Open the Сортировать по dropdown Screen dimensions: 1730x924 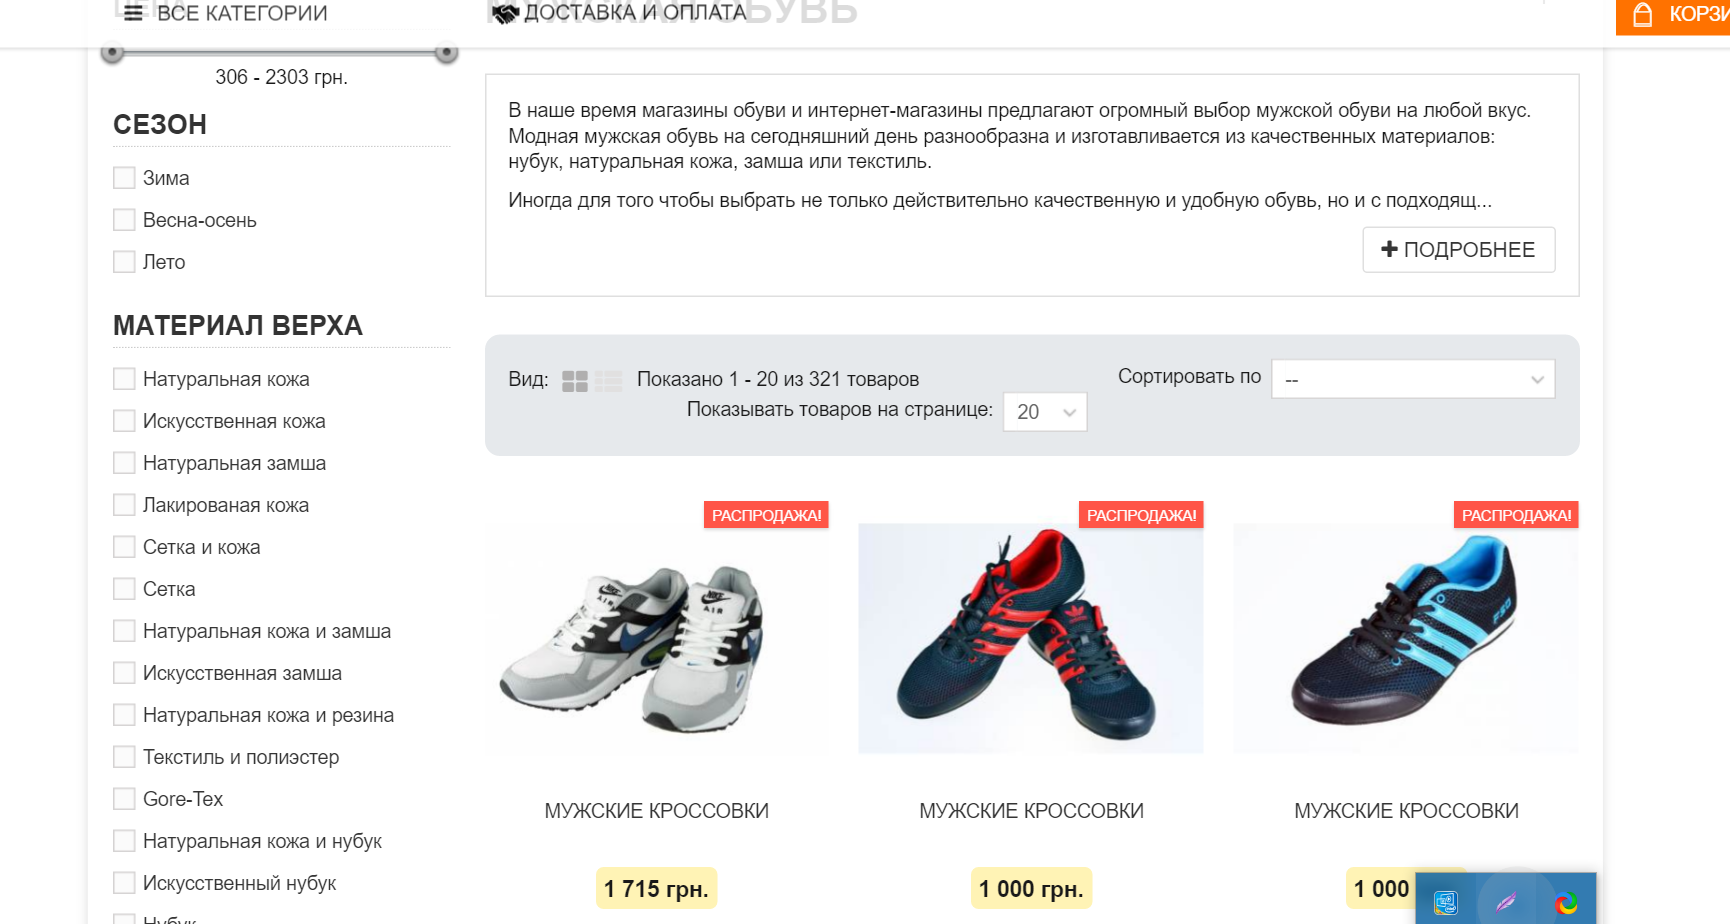[1412, 379]
